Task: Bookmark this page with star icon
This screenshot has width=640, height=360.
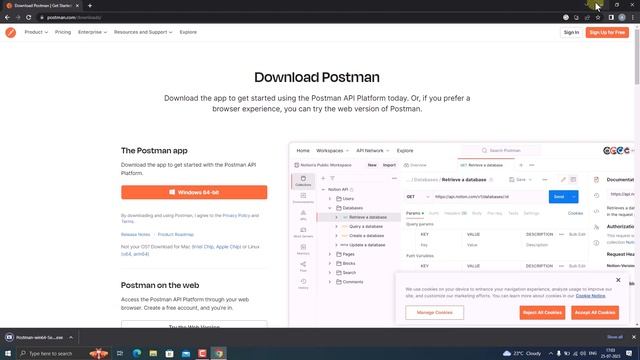Action: click(598, 18)
